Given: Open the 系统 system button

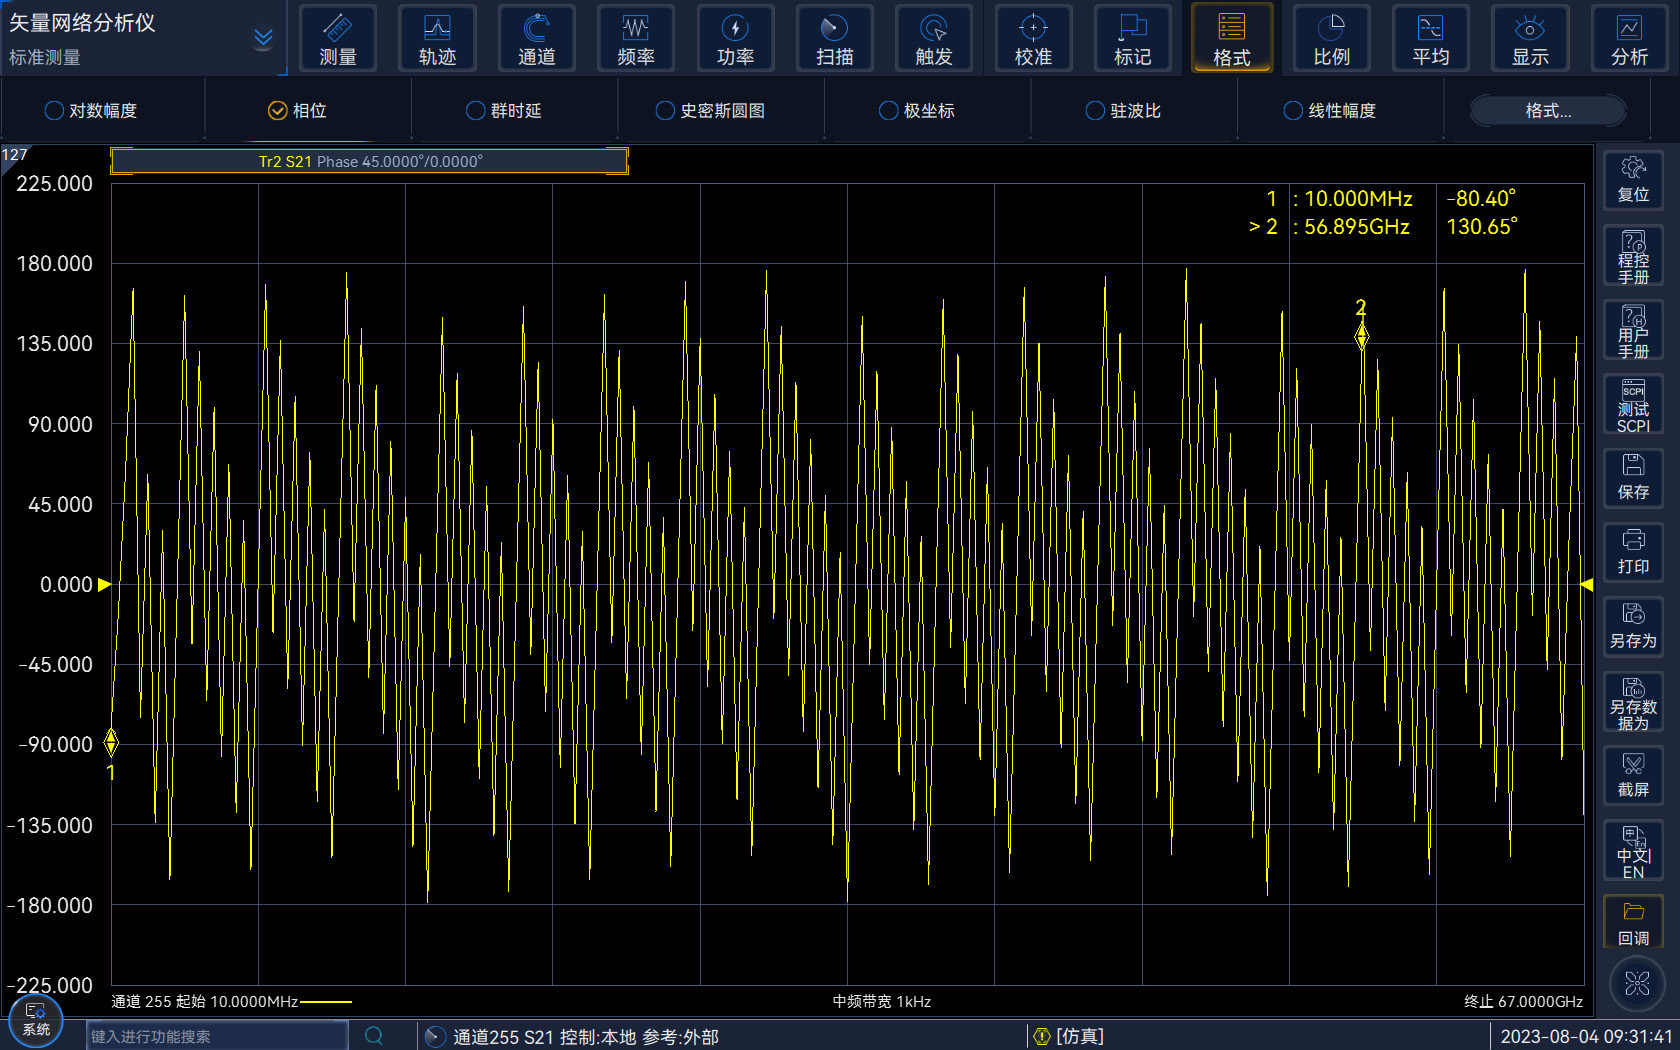Looking at the screenshot, I should point(36,1019).
